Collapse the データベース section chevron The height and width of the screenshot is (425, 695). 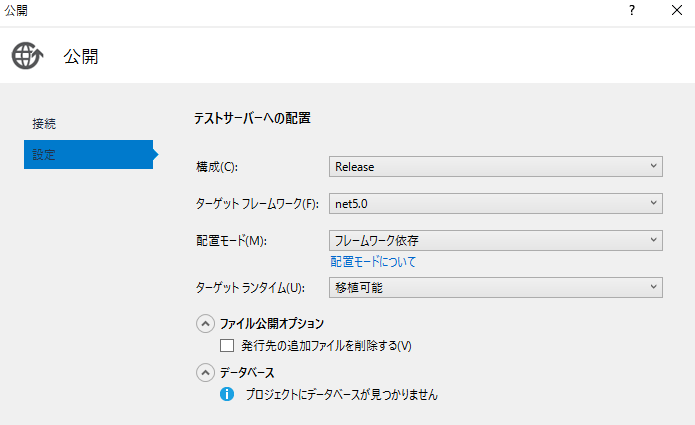pyautogui.click(x=205, y=373)
